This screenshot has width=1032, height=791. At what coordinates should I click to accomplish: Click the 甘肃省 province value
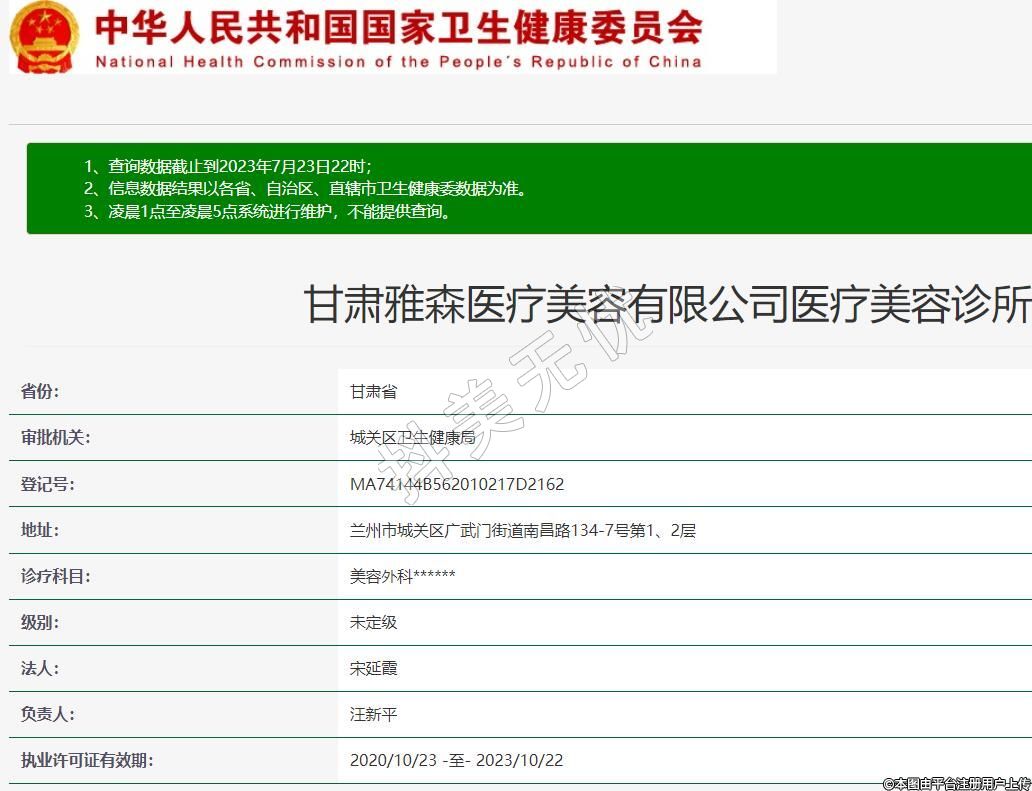[373, 391]
